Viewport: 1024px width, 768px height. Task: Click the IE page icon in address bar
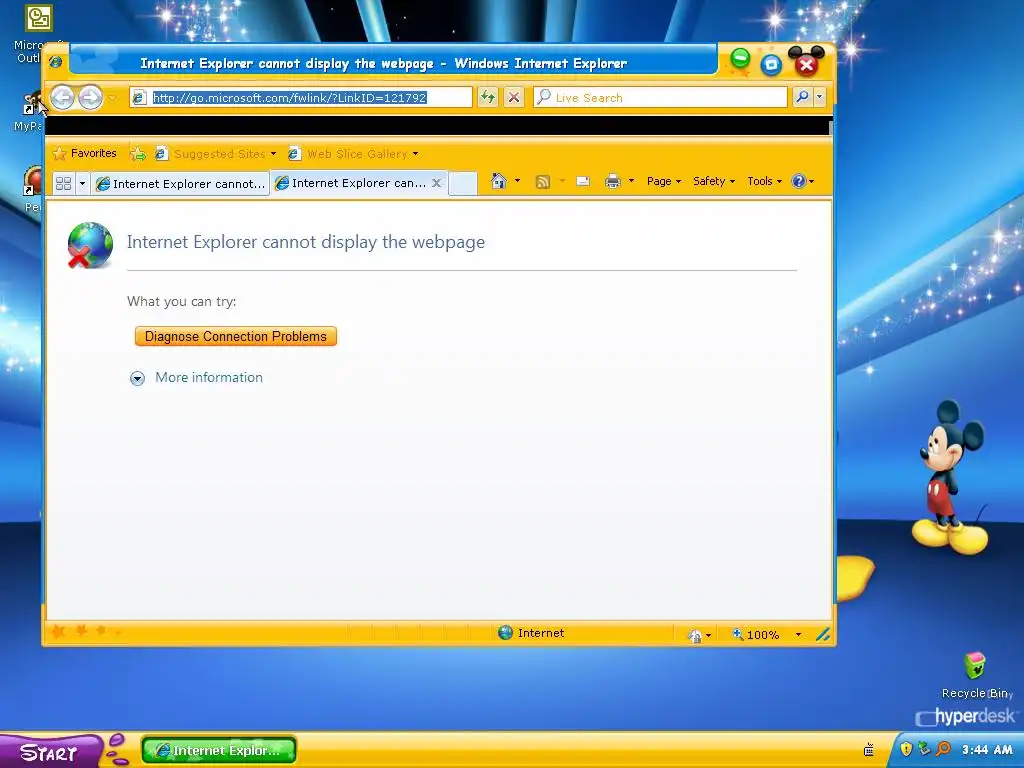[x=138, y=98]
